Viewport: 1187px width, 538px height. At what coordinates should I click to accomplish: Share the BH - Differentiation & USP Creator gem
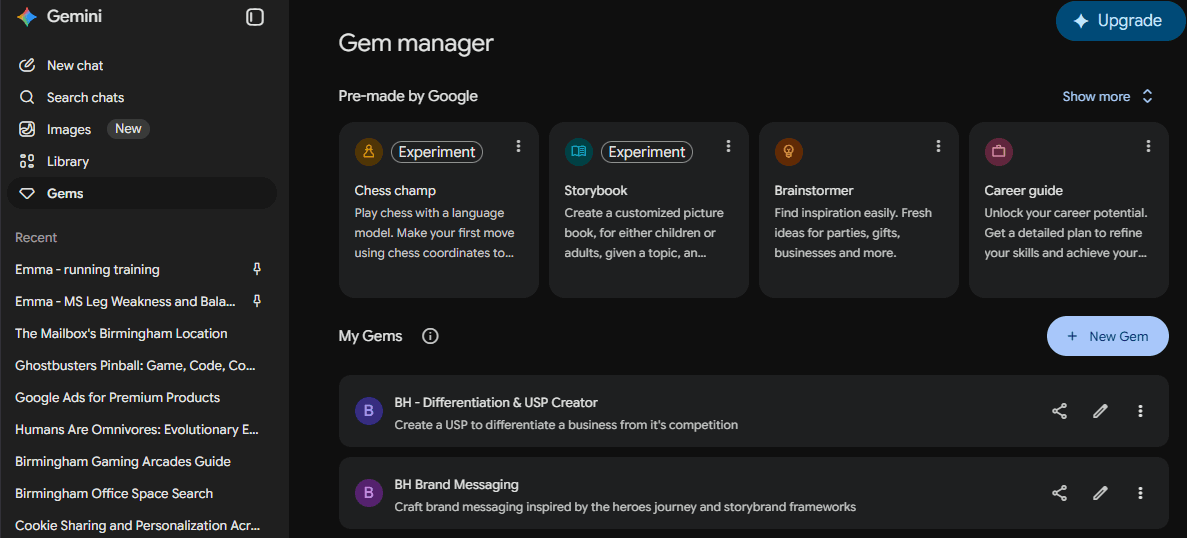(x=1060, y=411)
